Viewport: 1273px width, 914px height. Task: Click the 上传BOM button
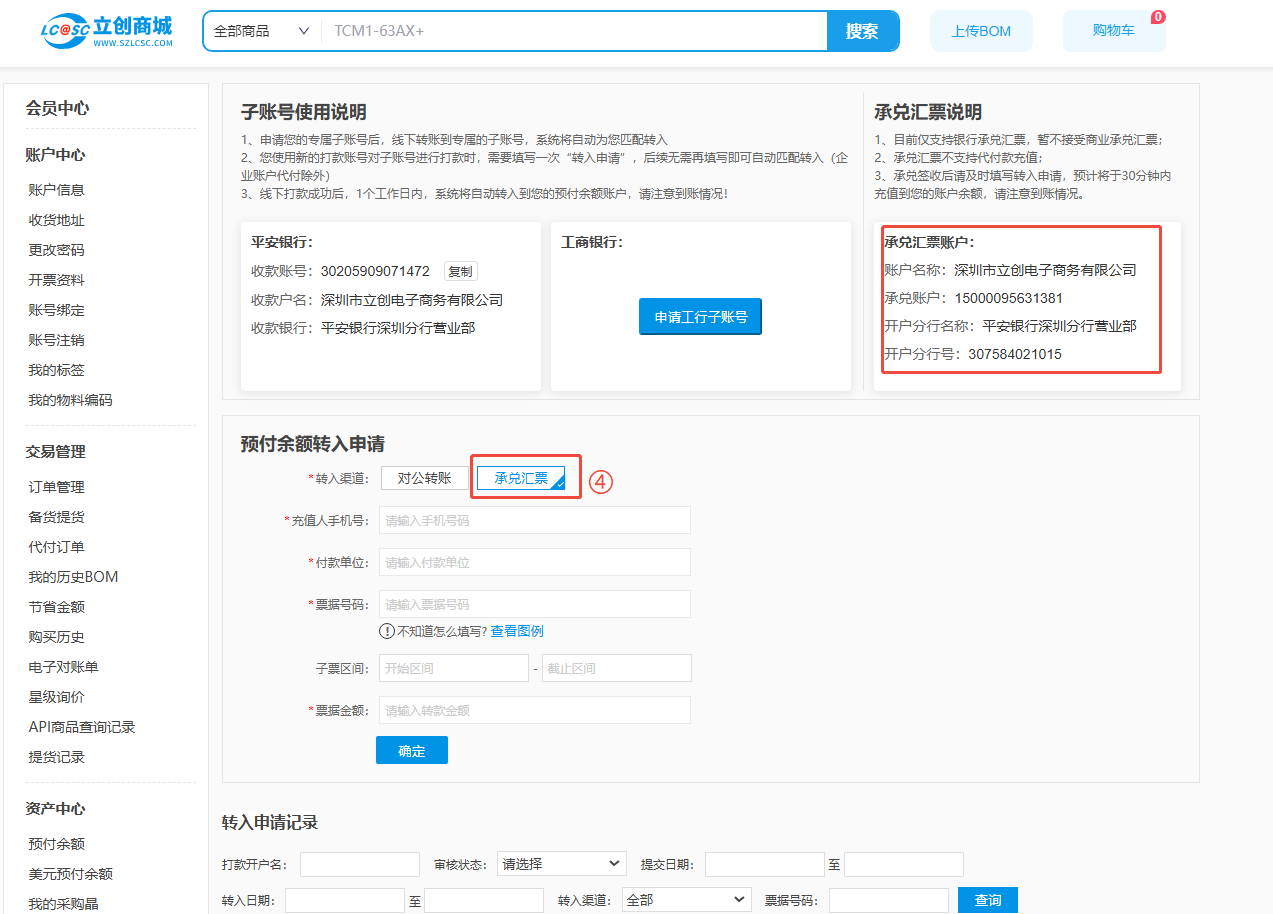(x=980, y=31)
